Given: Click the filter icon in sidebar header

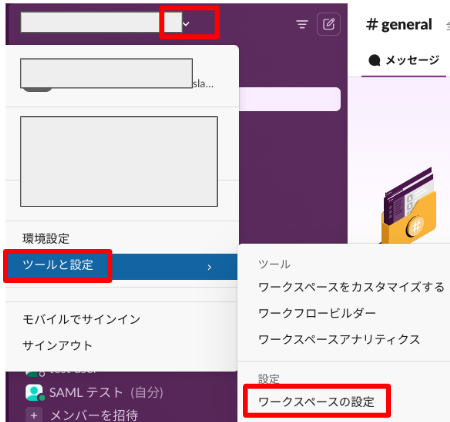Looking at the screenshot, I should pos(302,24).
